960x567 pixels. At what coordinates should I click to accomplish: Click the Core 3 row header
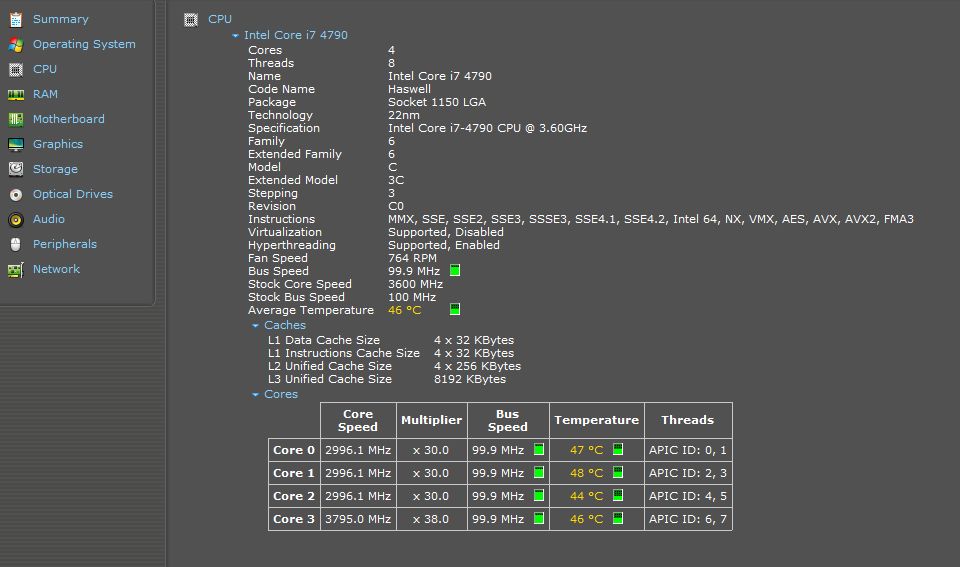coord(294,519)
